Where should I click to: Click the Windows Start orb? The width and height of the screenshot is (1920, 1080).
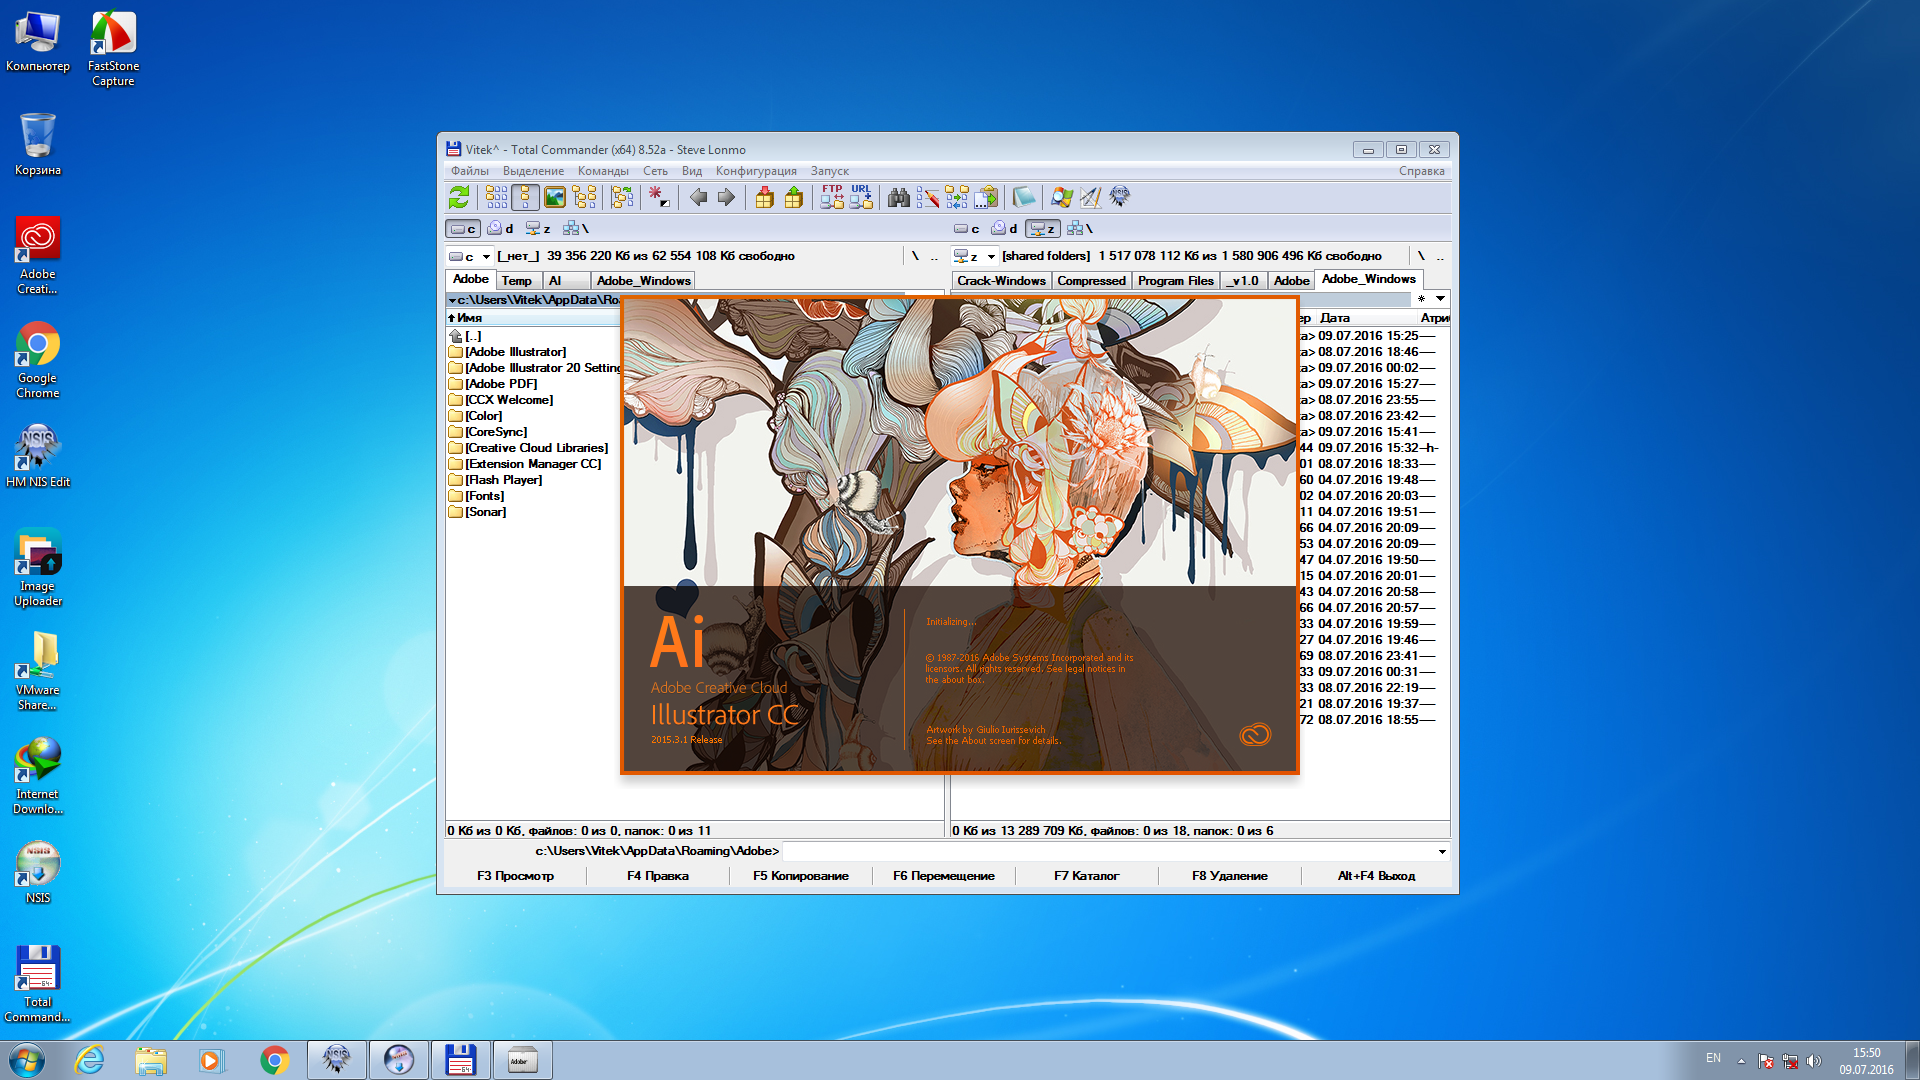pyautogui.click(x=27, y=1060)
